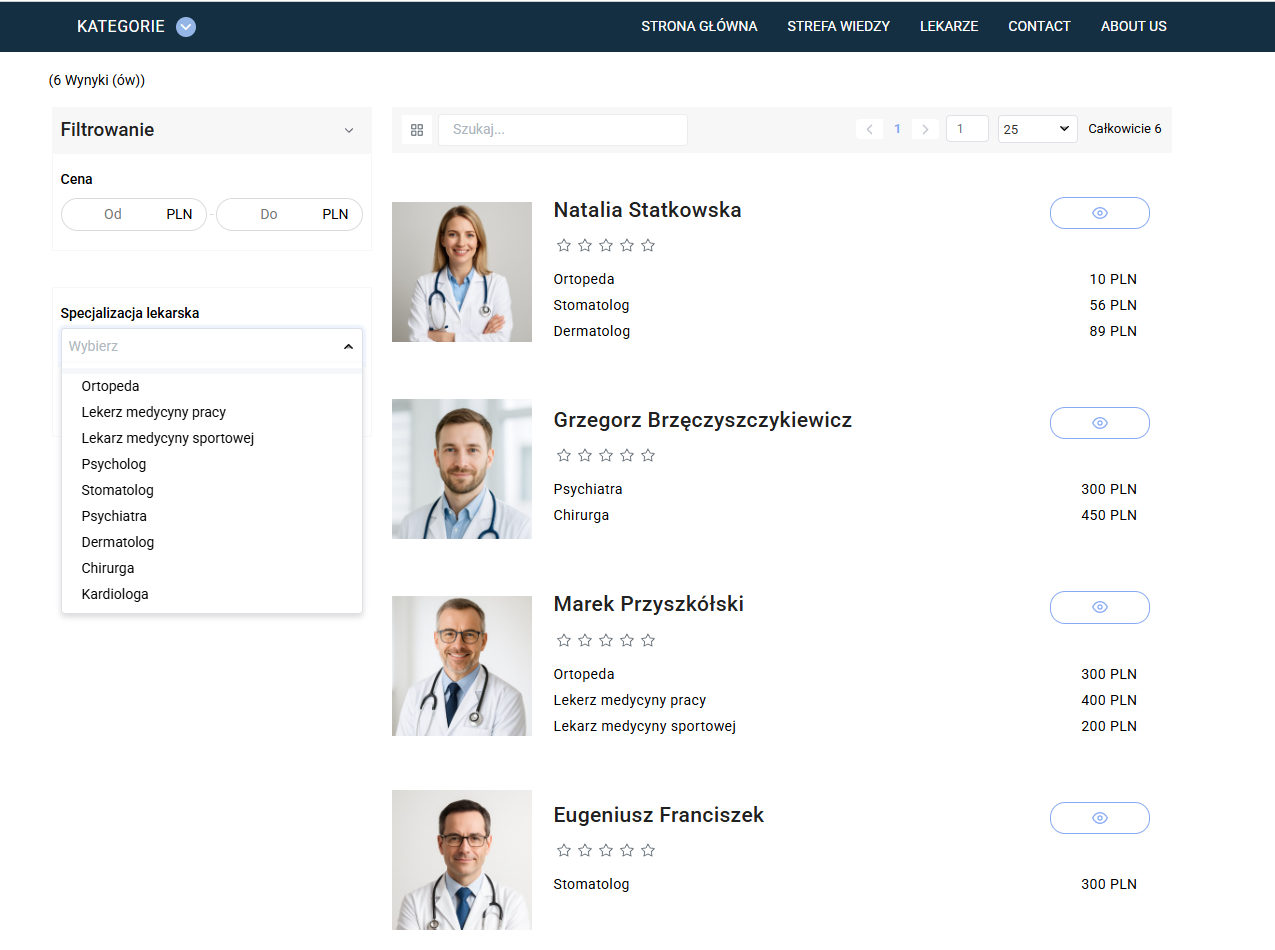The width and height of the screenshot is (1275, 950).
Task: Collapse the Filtrowanie panel
Action: point(349,130)
